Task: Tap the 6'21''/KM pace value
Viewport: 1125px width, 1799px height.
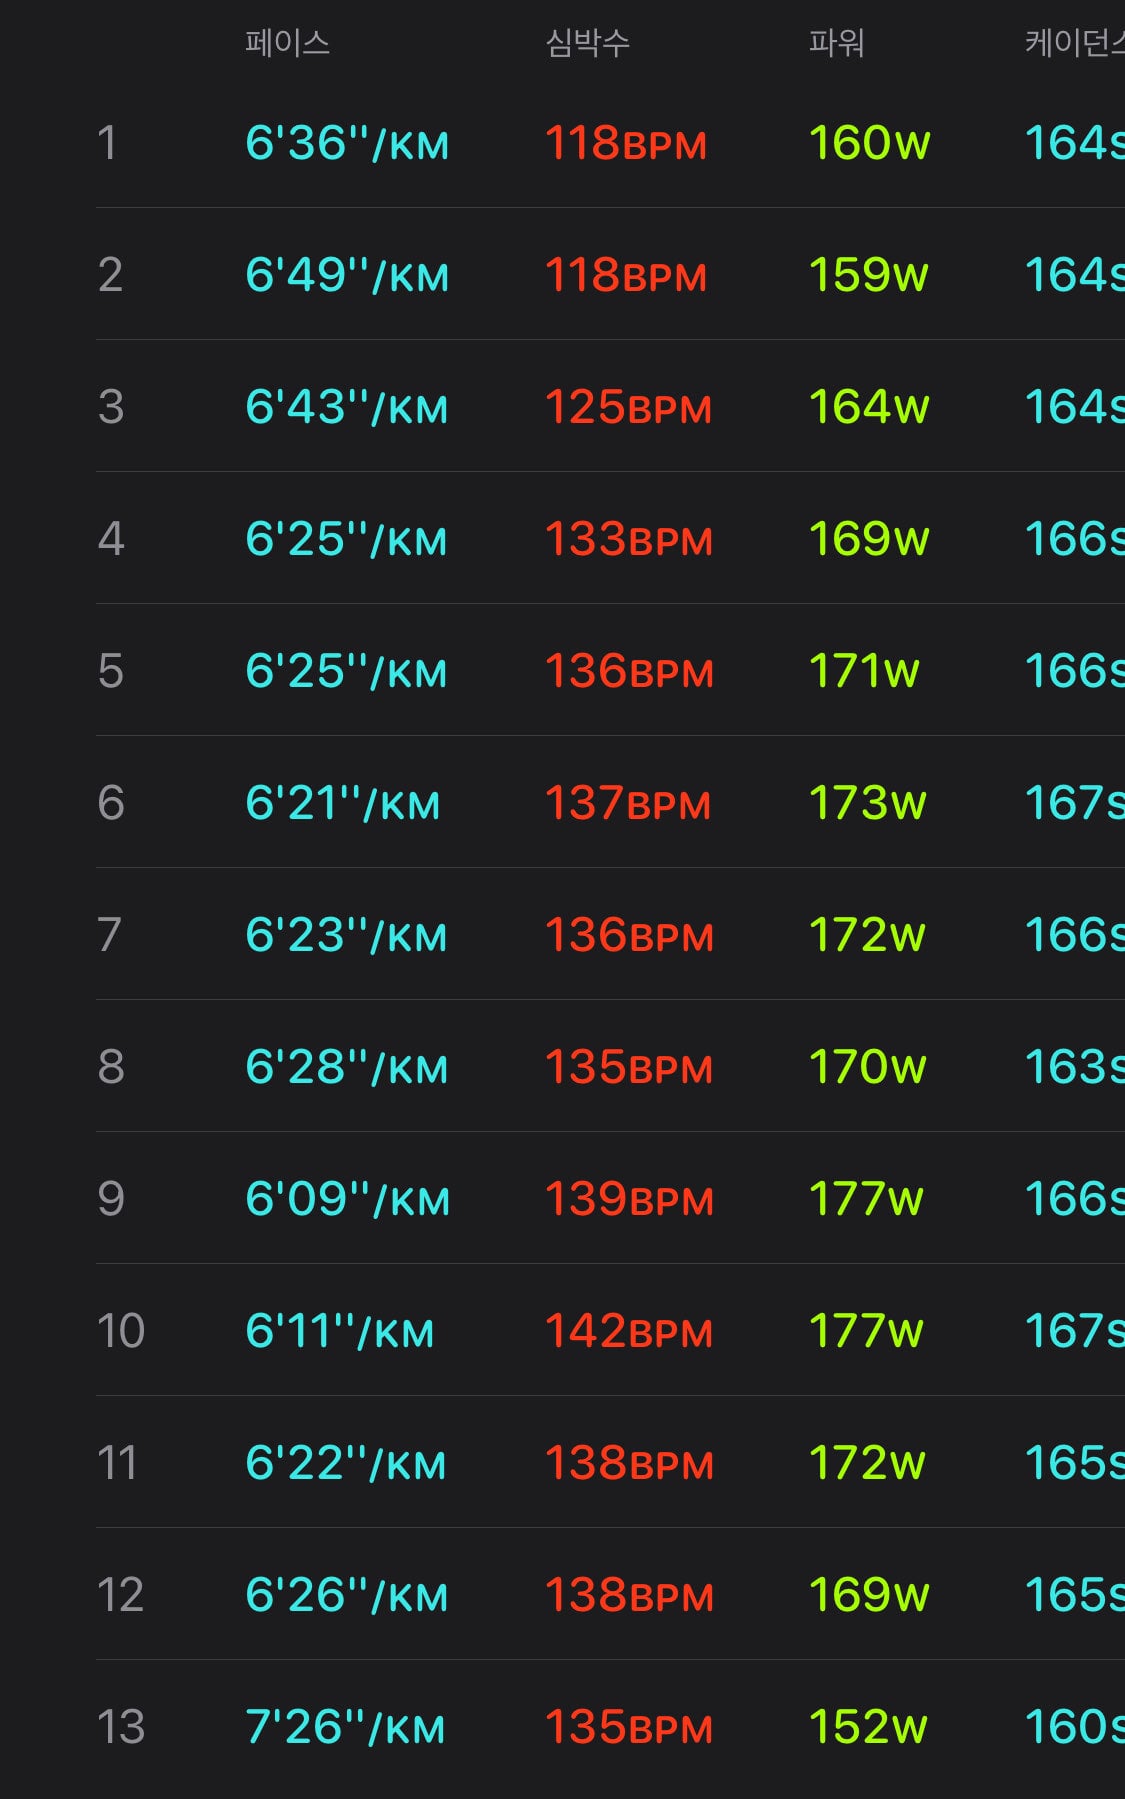Action: [342, 802]
